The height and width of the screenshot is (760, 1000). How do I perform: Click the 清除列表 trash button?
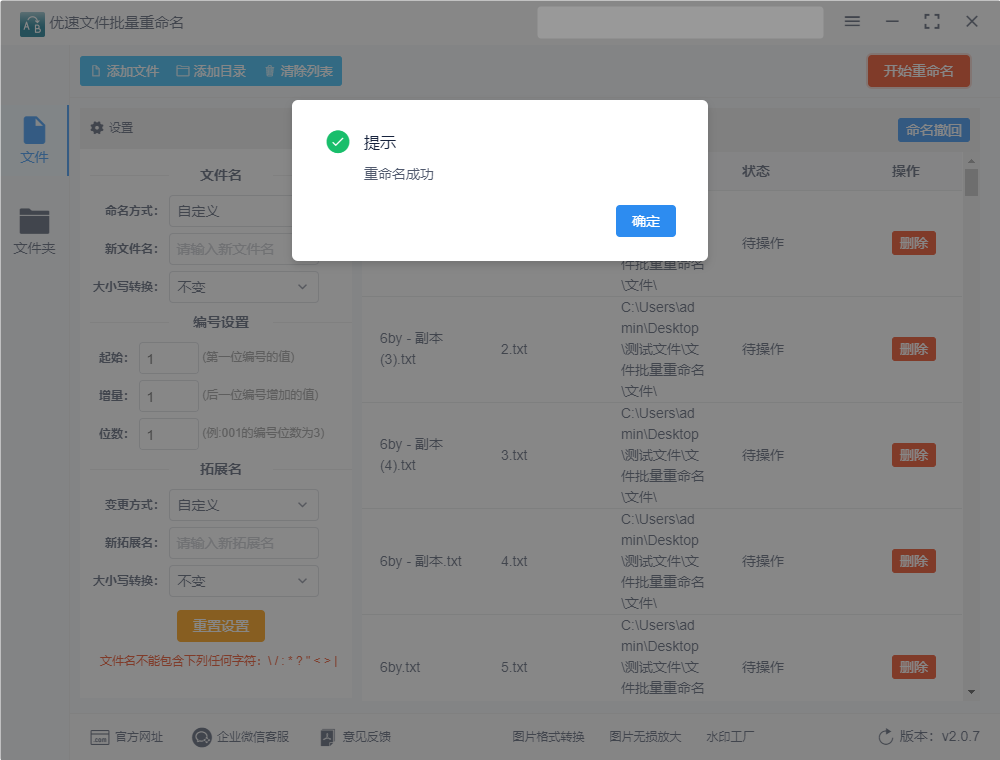point(298,71)
